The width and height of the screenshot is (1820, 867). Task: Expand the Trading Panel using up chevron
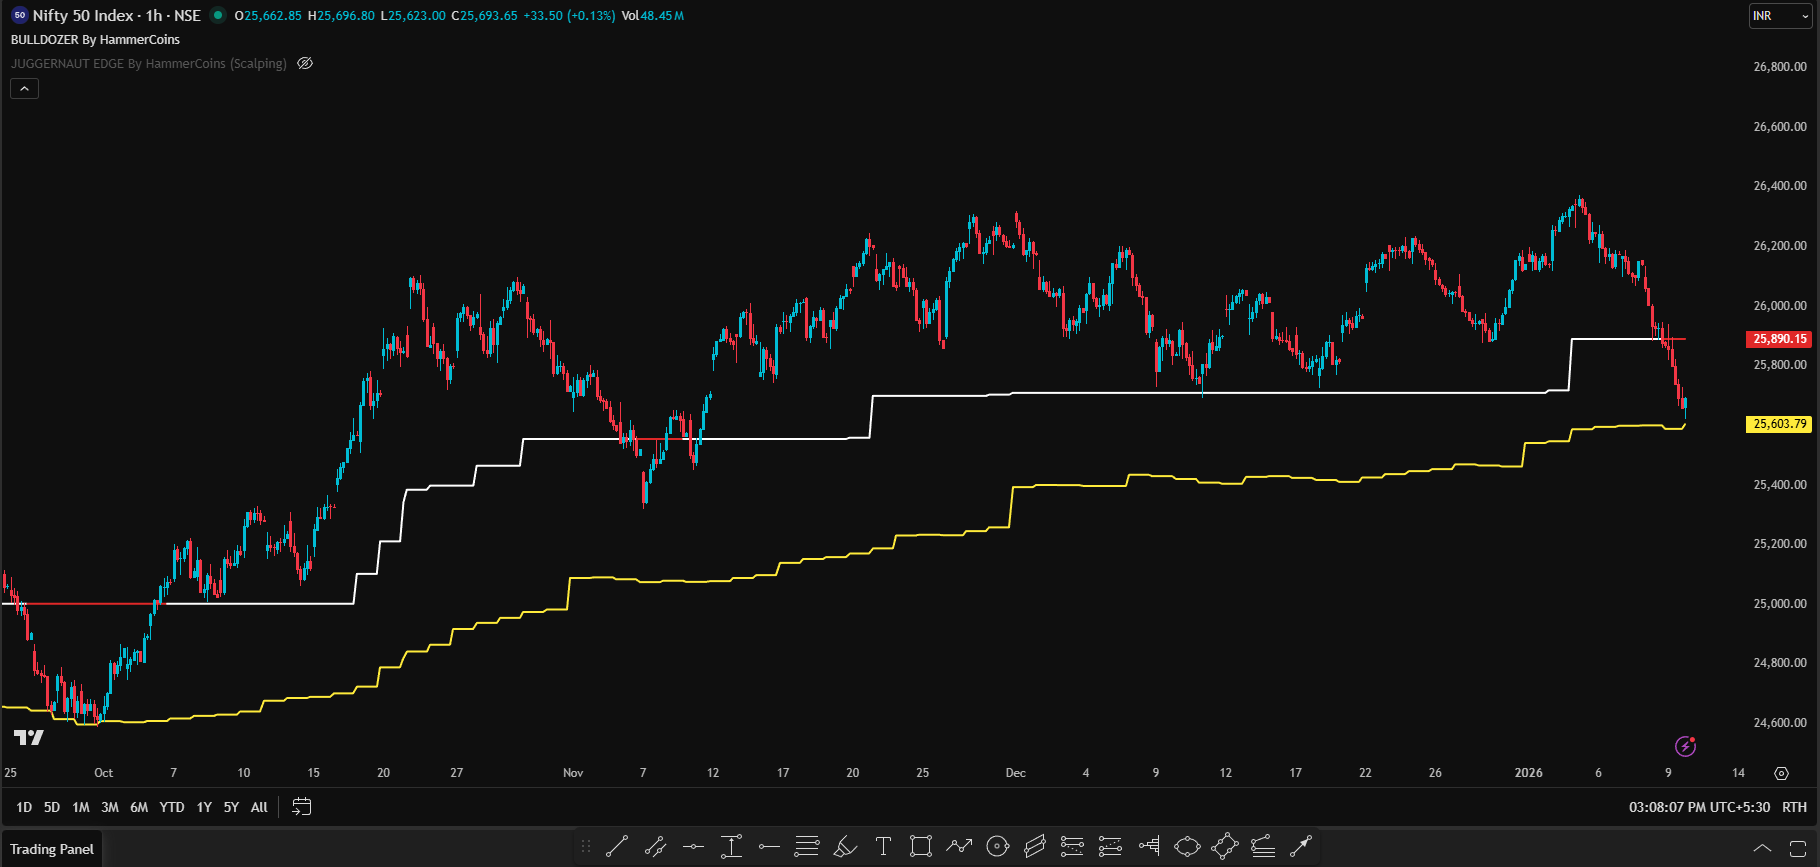[1762, 849]
